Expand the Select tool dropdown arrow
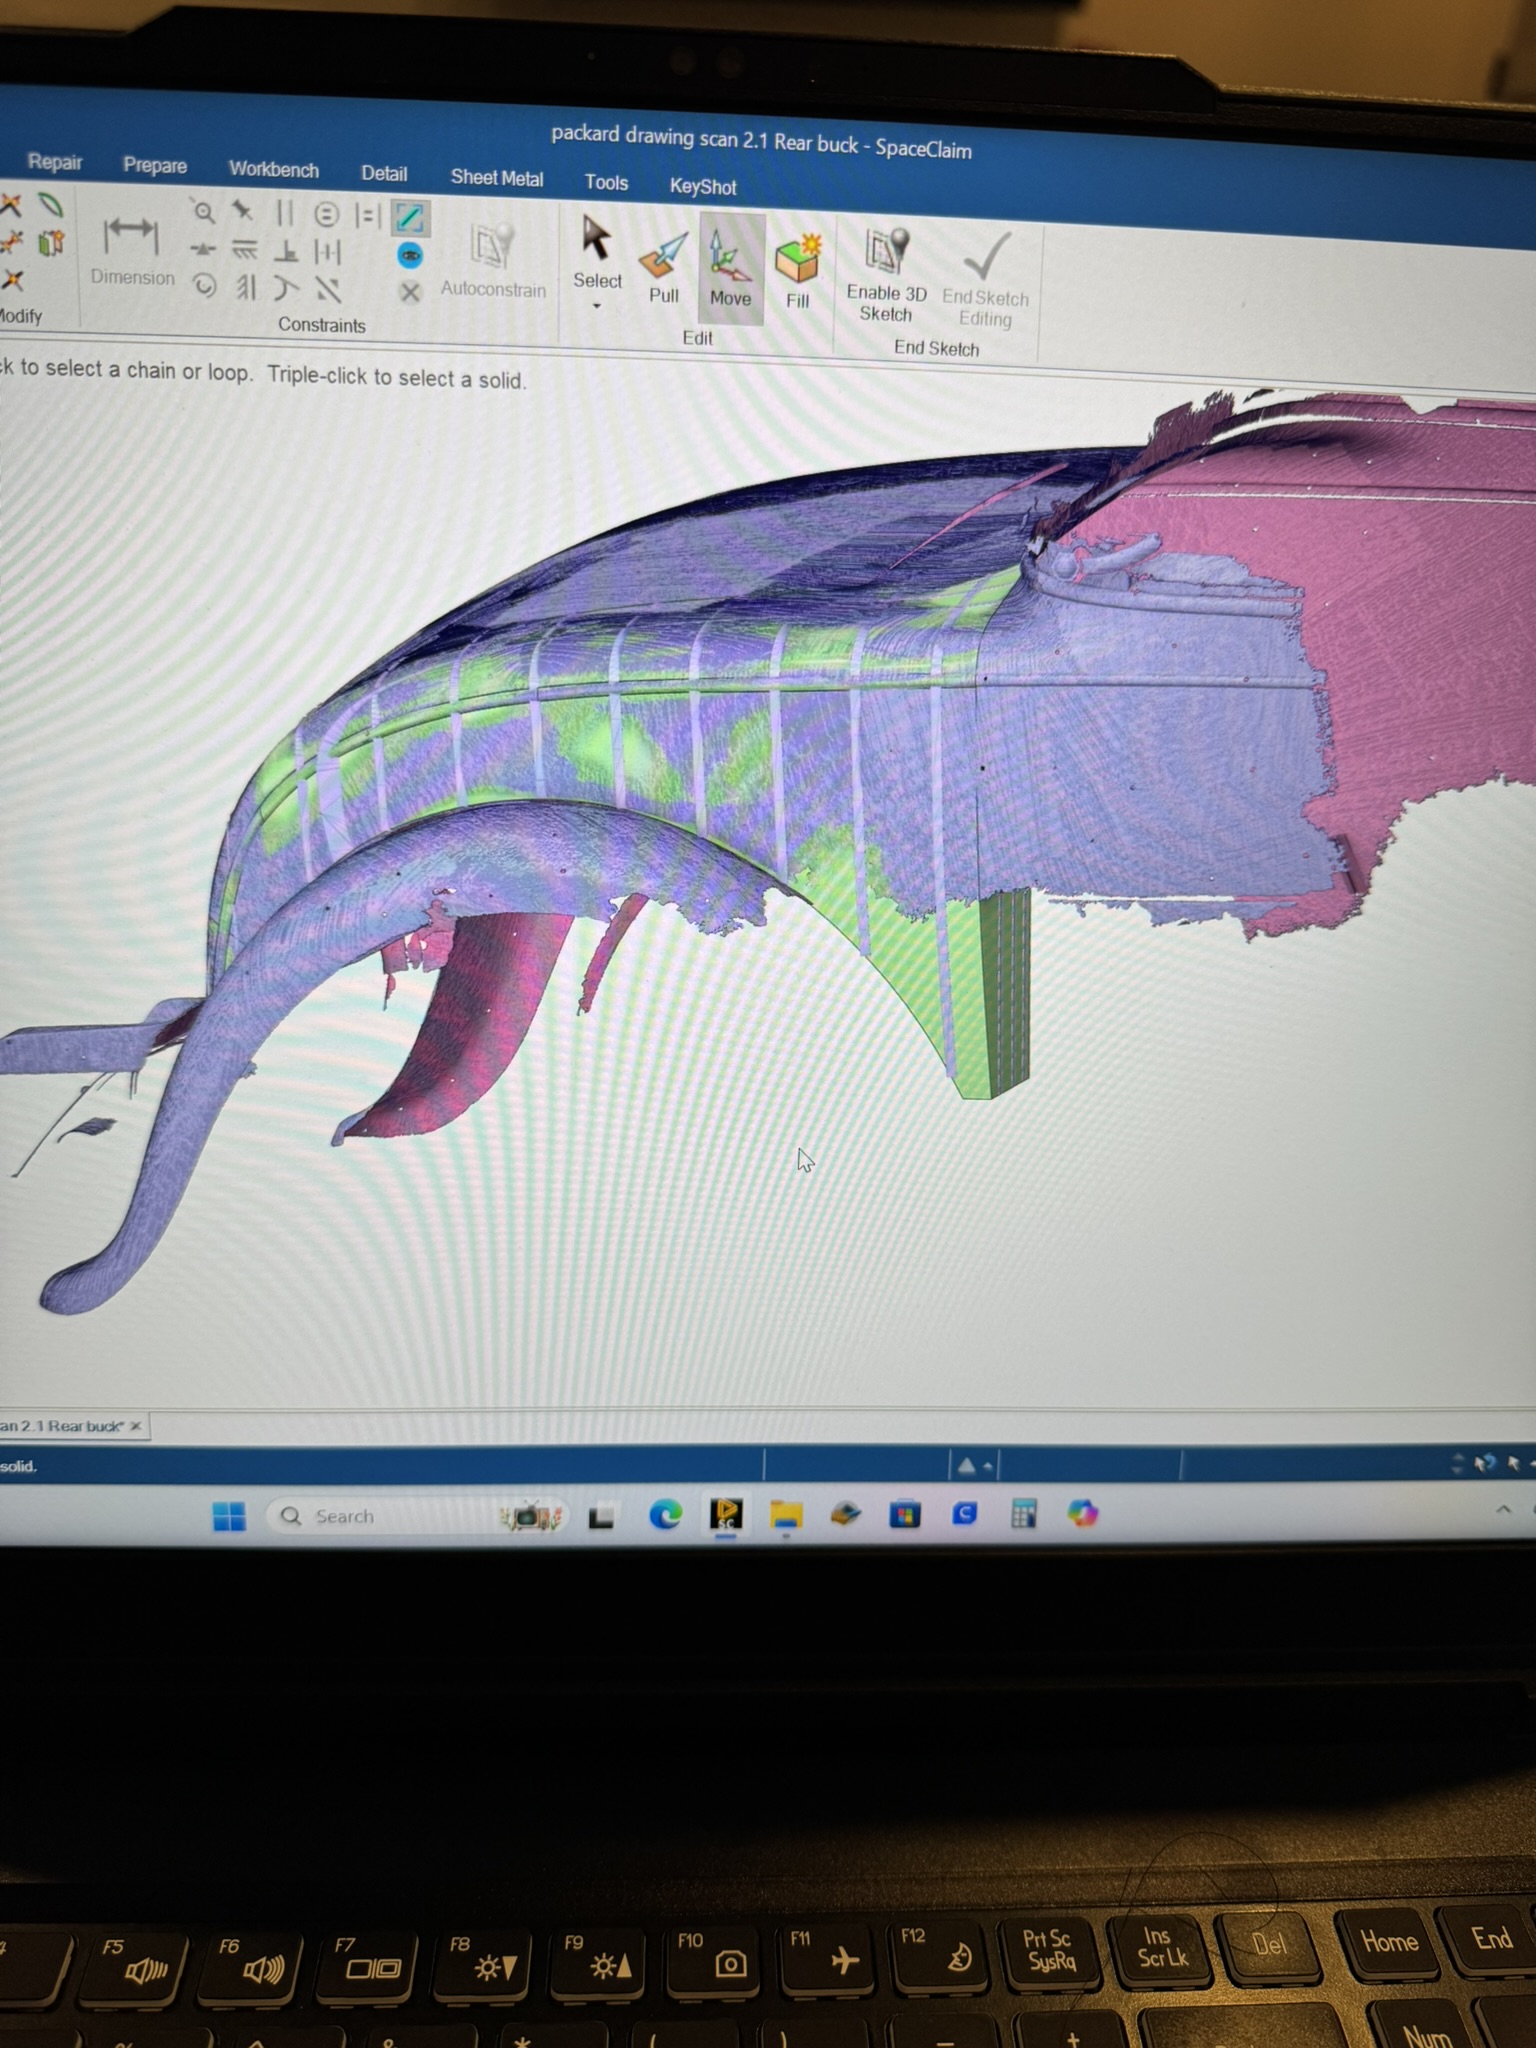 click(x=597, y=306)
